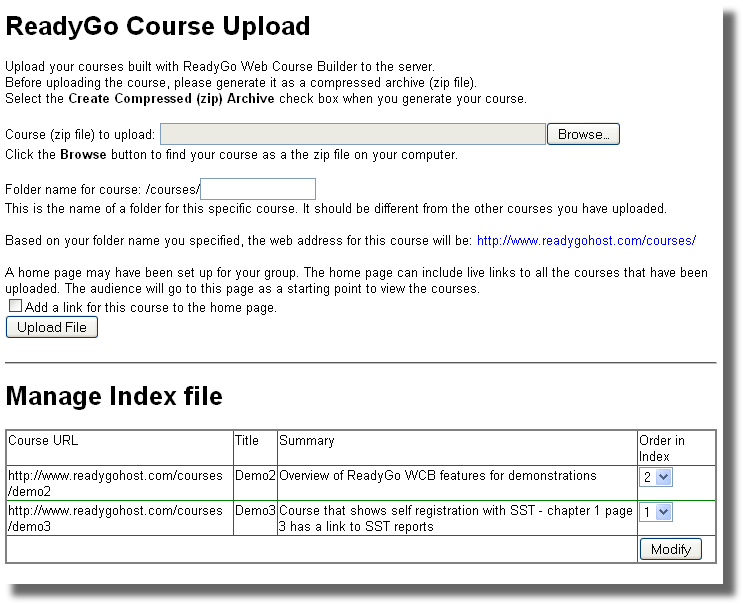Viewport: 743px width, 604px height.
Task: Click the 'Create Compressed (zip) Archive' bold text
Action: click(171, 99)
